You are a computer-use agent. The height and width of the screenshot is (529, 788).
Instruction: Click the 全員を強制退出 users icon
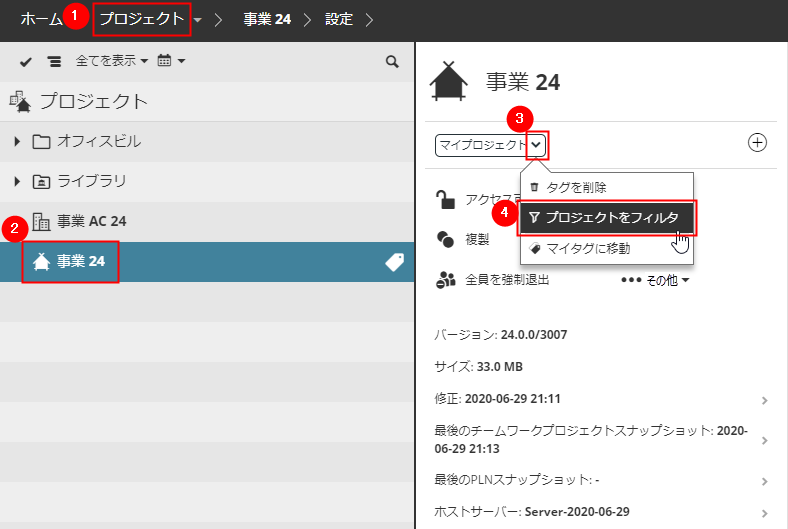pyautogui.click(x=445, y=280)
